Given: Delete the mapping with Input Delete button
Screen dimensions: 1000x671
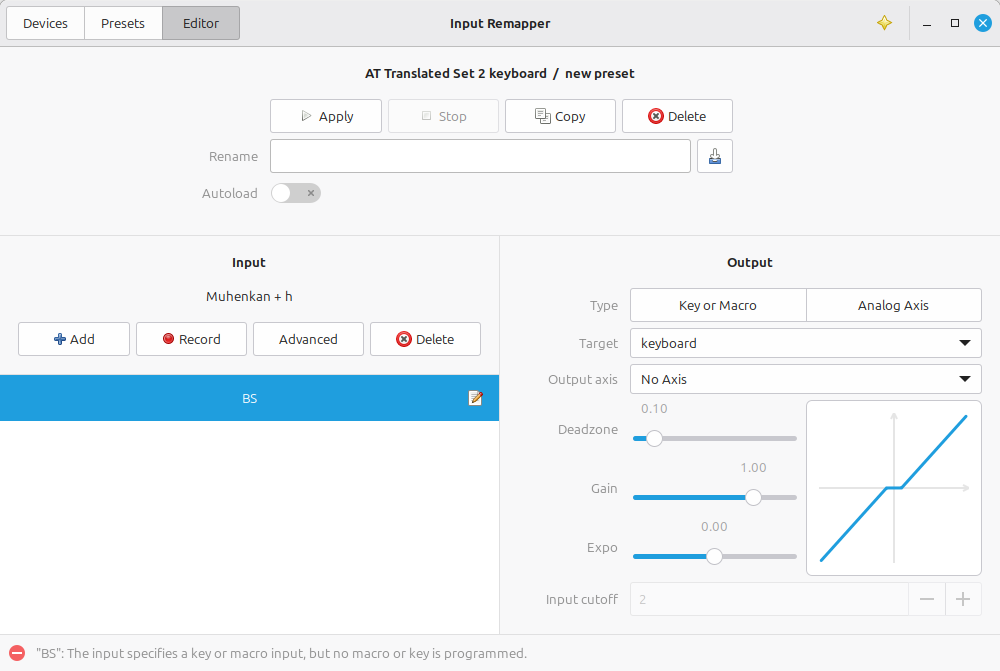Looking at the screenshot, I should pos(425,339).
